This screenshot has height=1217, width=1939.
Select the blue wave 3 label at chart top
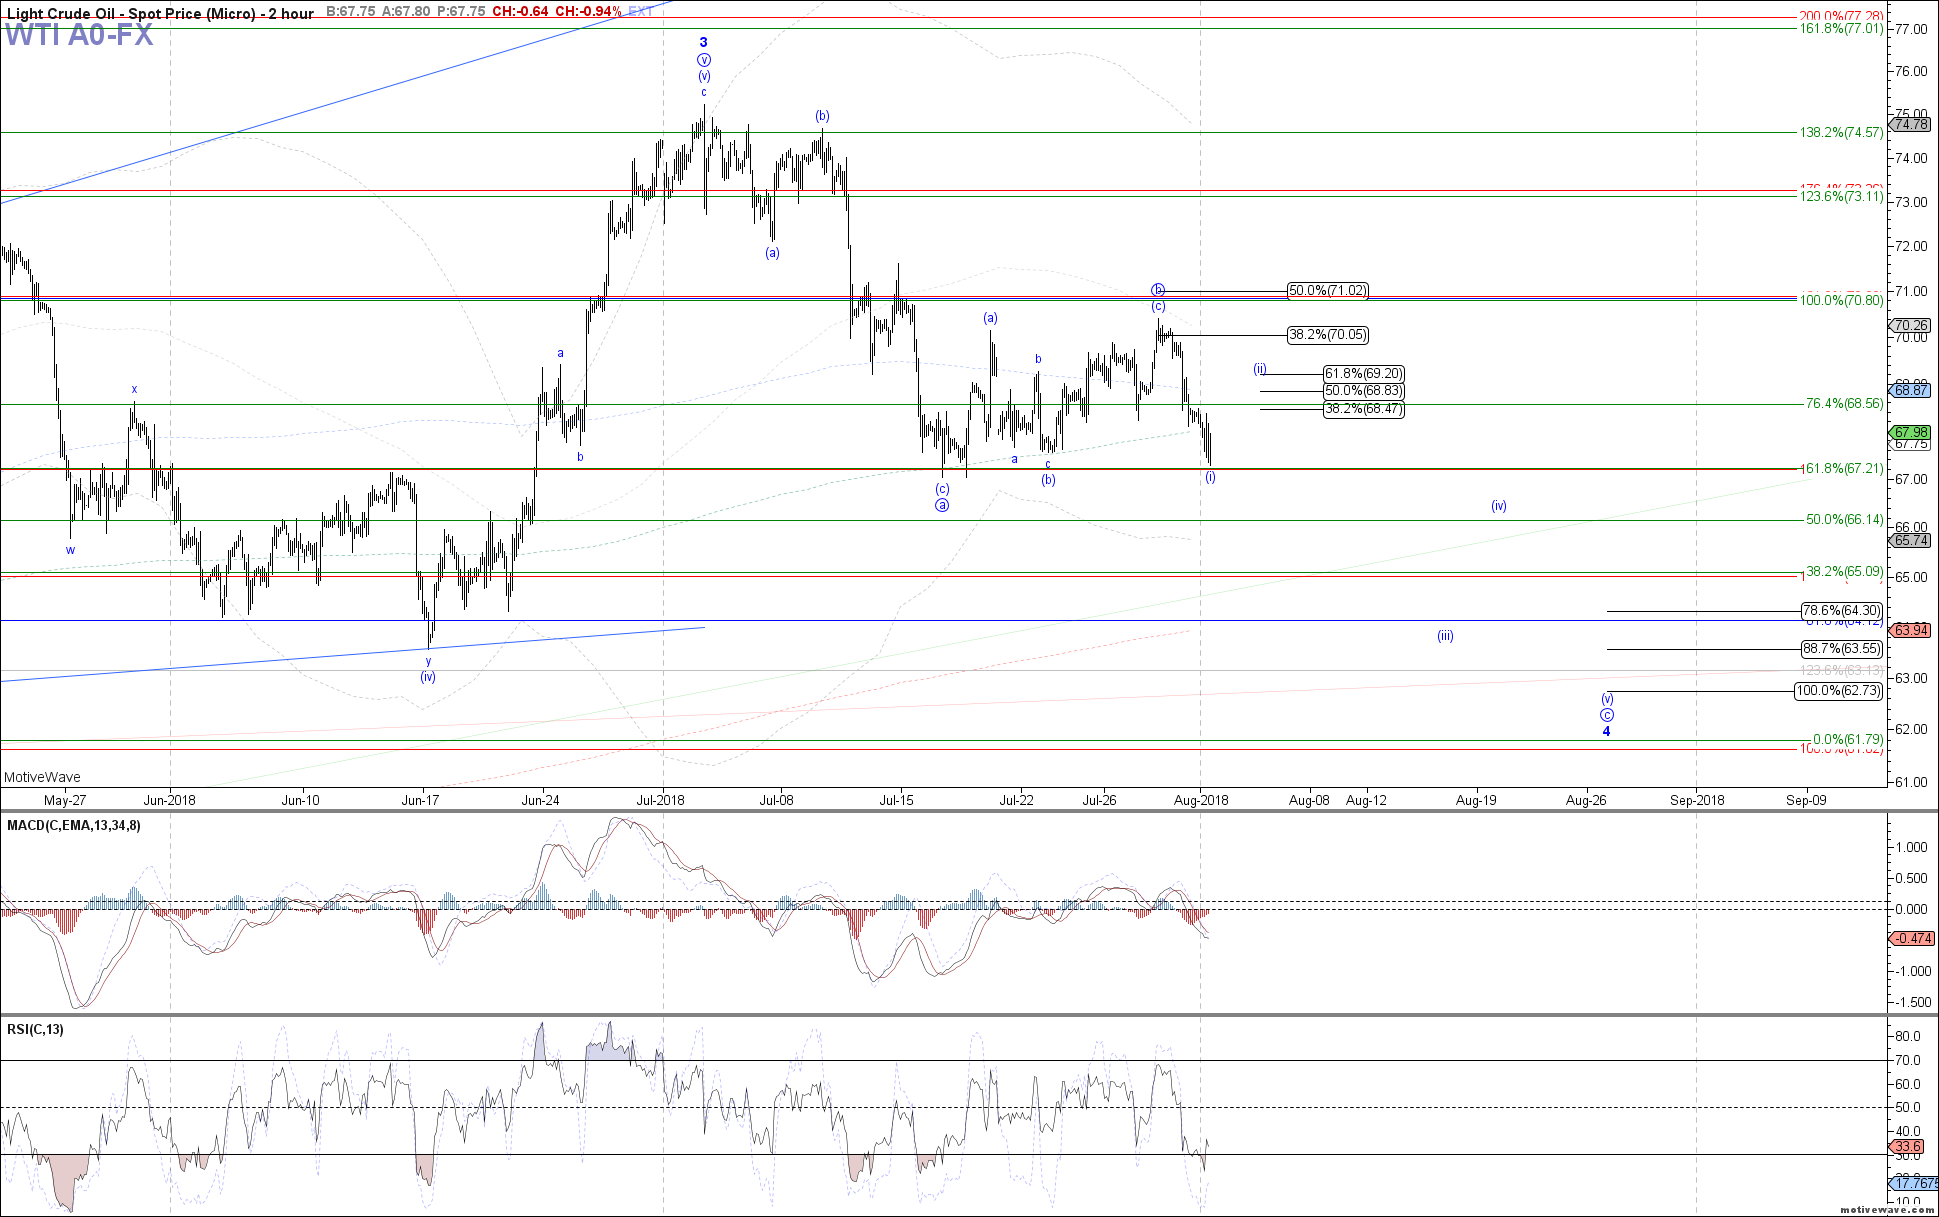tap(704, 42)
